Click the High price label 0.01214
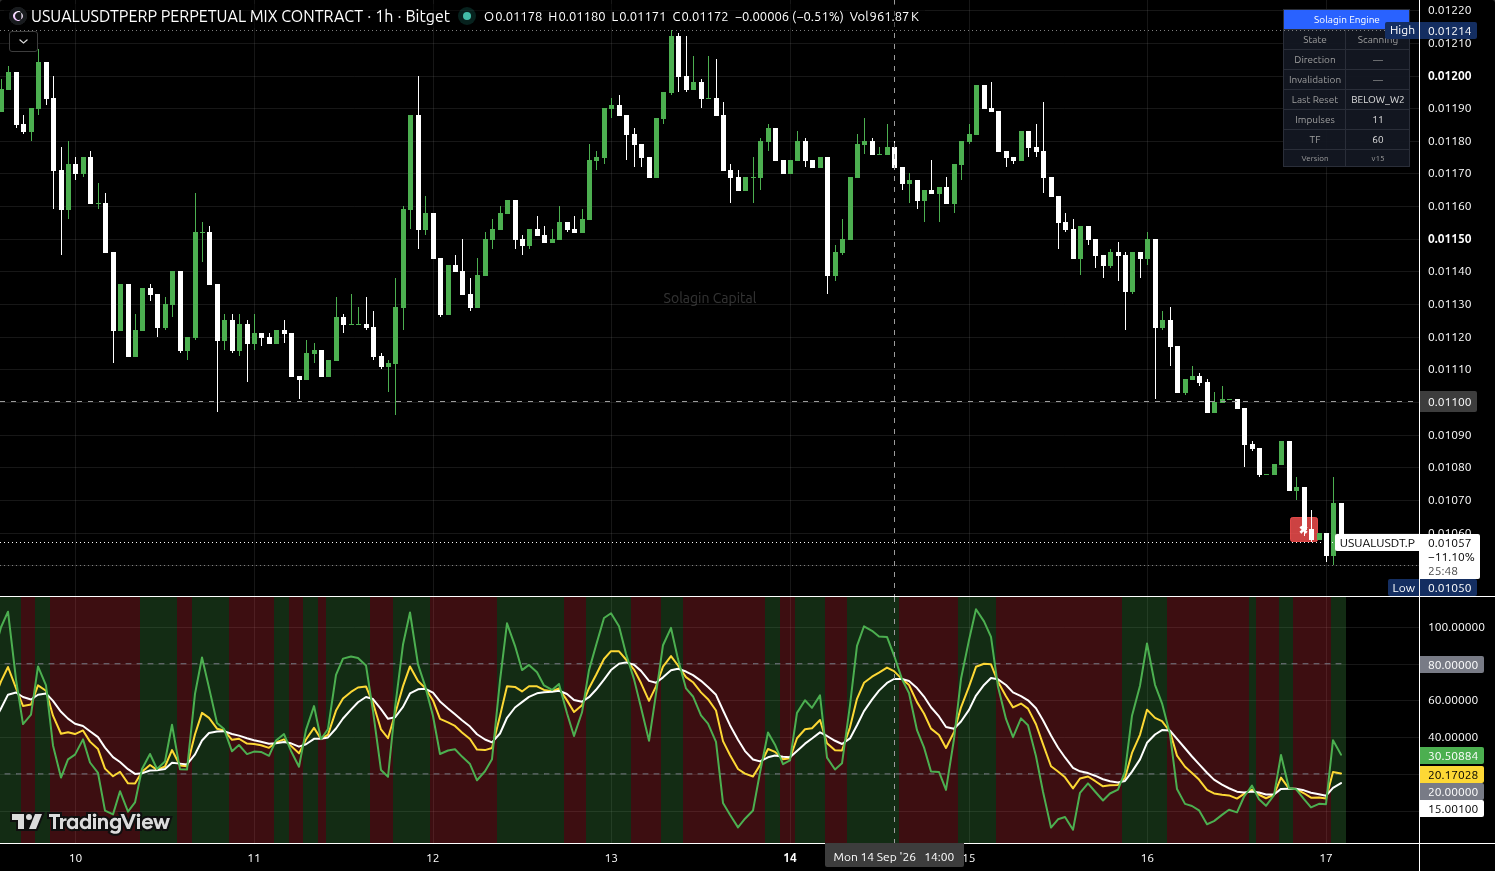 pos(1449,31)
